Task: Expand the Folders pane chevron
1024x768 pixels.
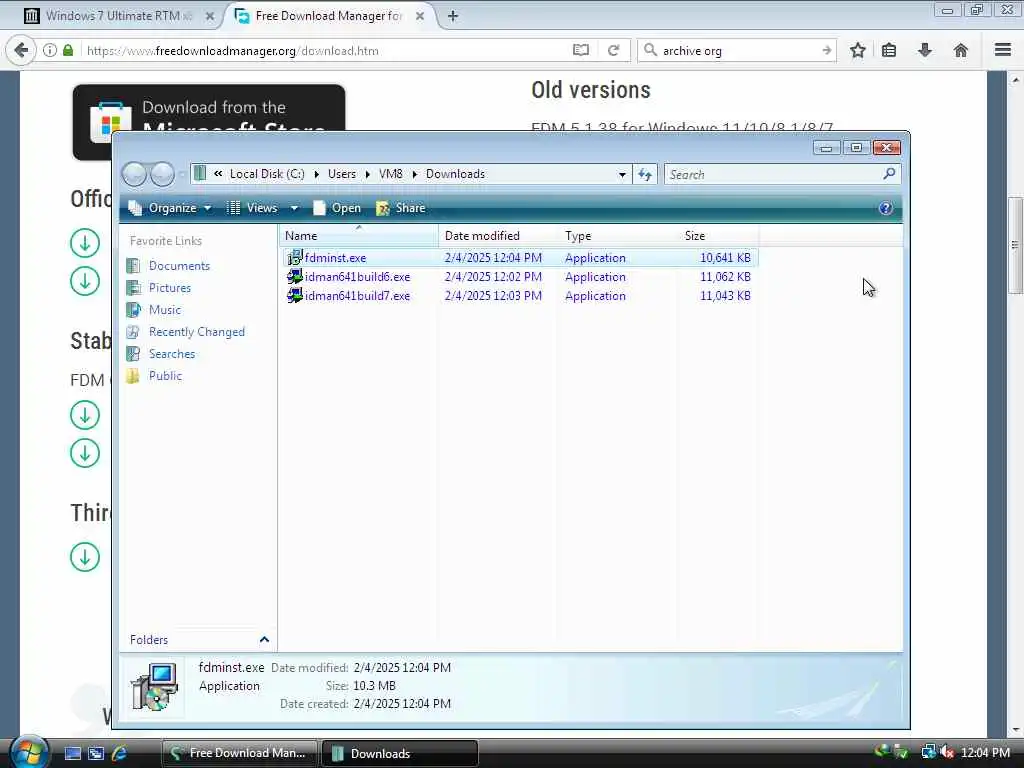Action: (x=264, y=639)
